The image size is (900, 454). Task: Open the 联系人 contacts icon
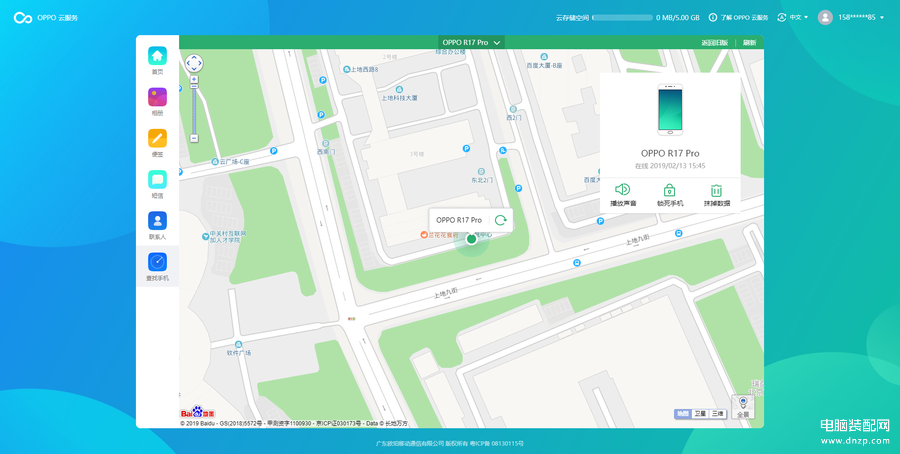click(157, 221)
